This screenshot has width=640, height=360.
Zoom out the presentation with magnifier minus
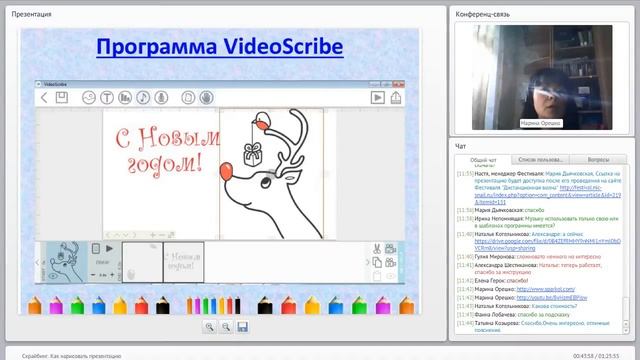(226, 327)
